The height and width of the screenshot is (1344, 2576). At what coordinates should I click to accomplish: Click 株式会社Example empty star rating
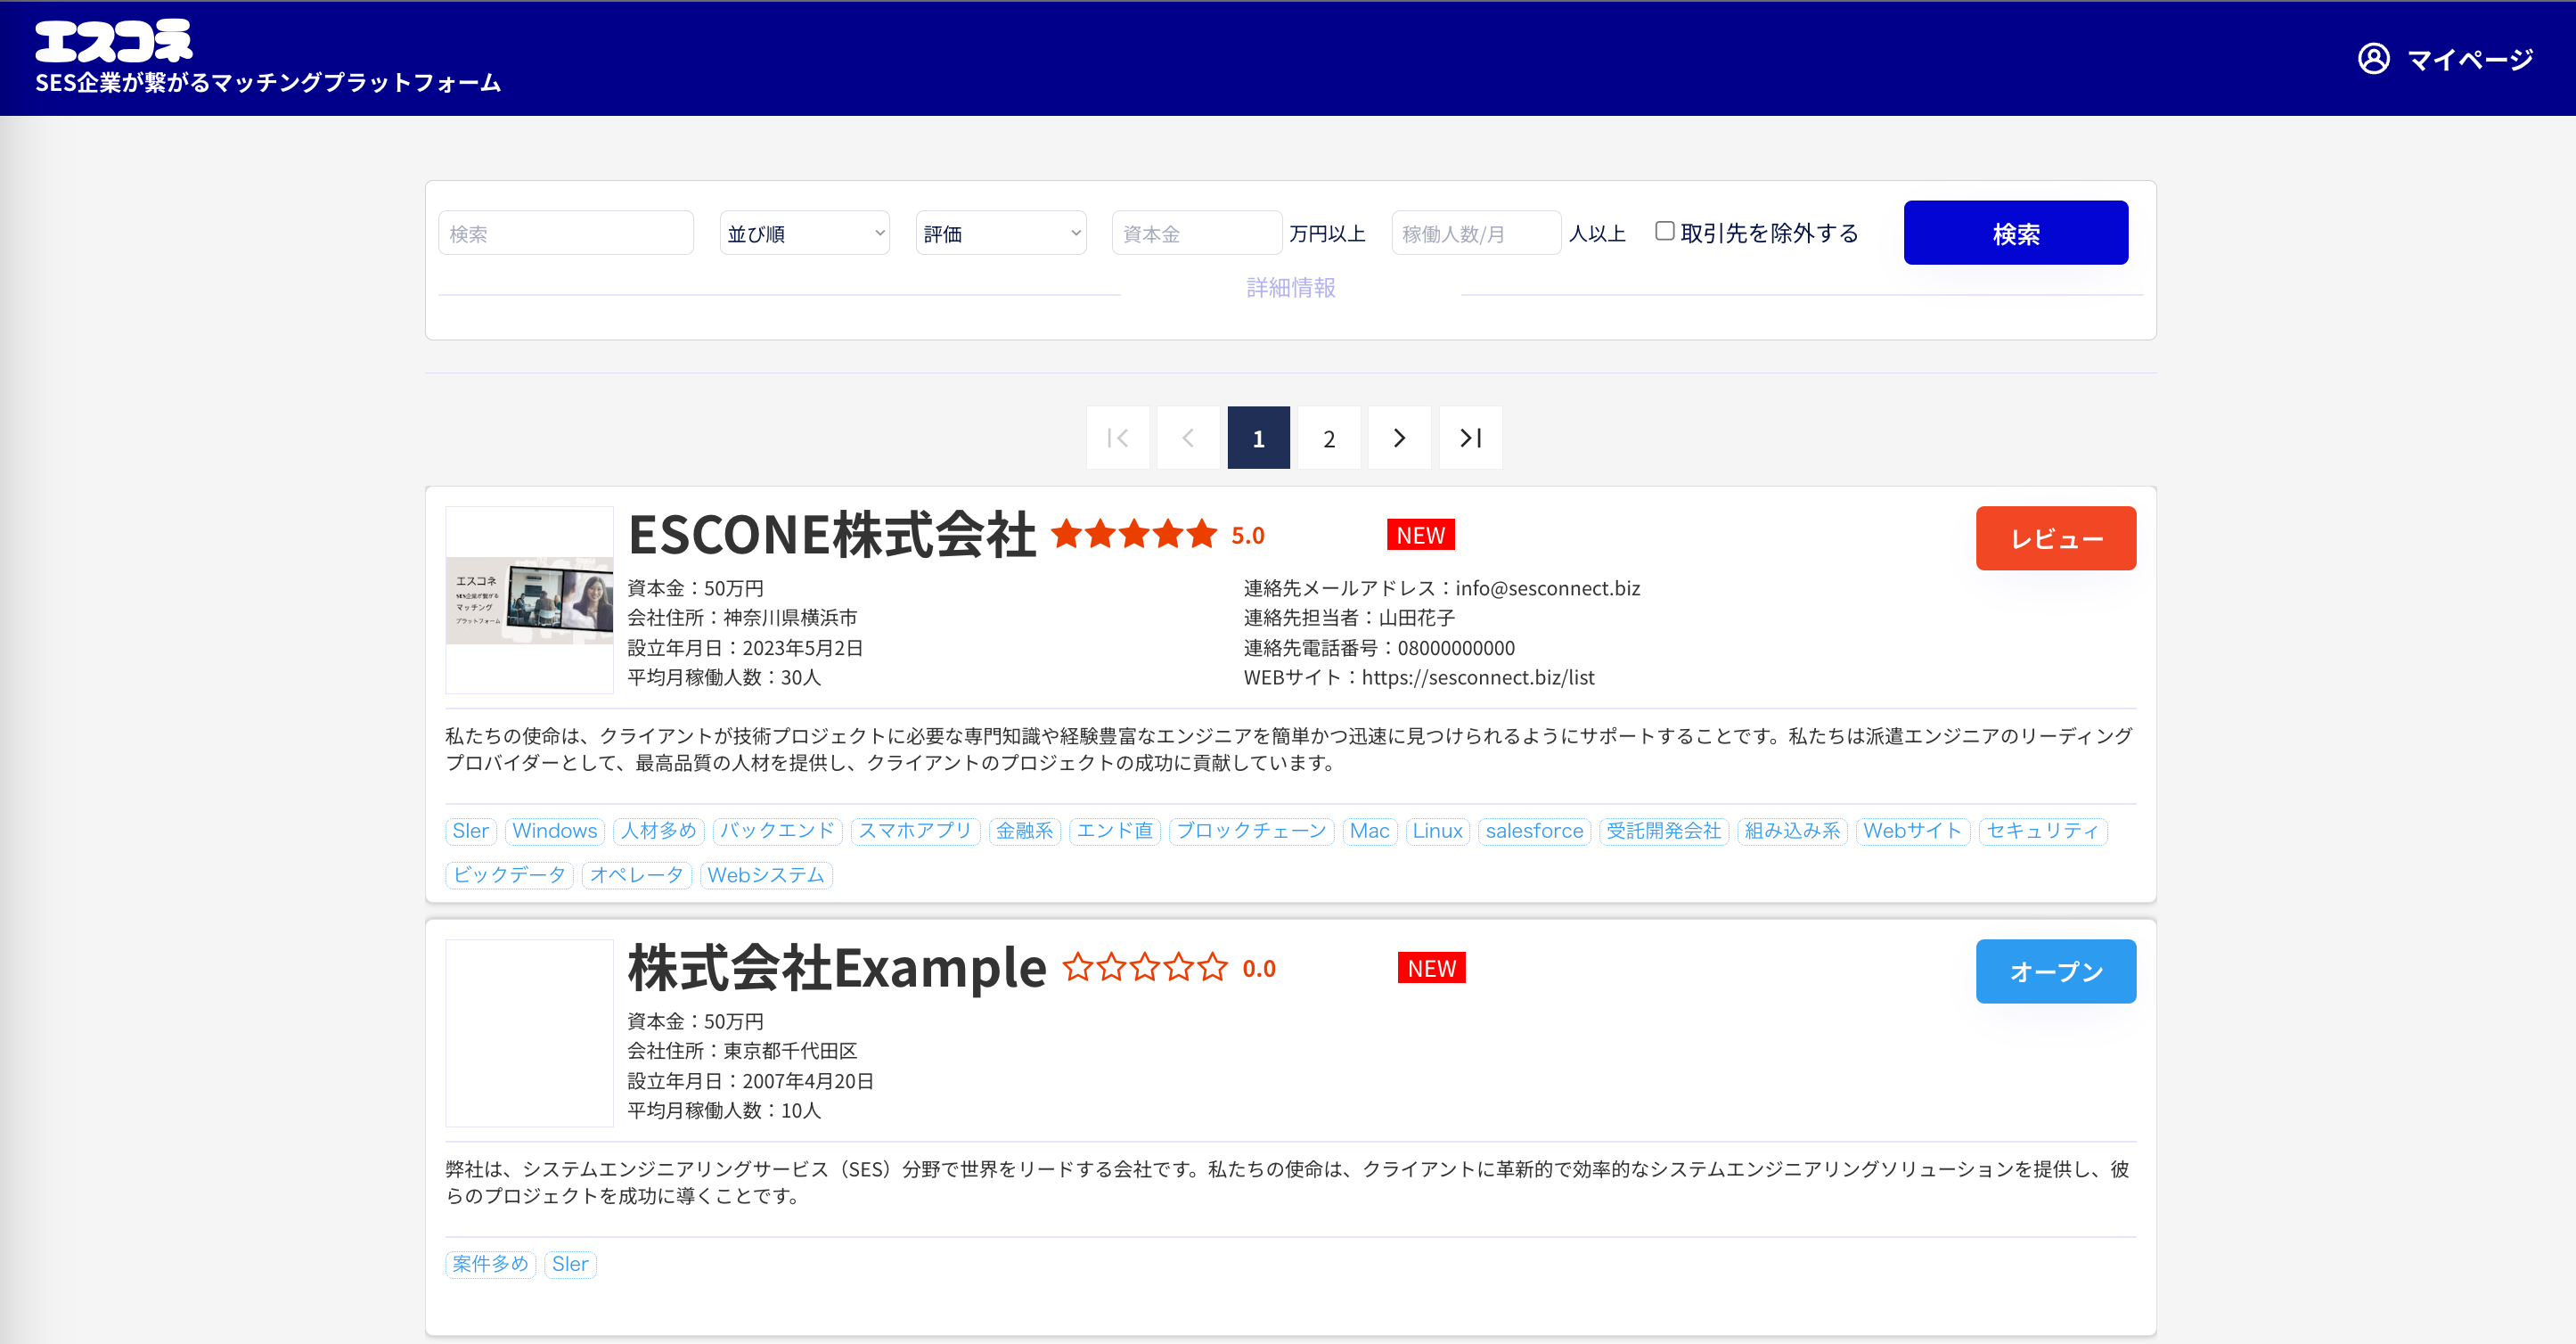click(x=1144, y=968)
